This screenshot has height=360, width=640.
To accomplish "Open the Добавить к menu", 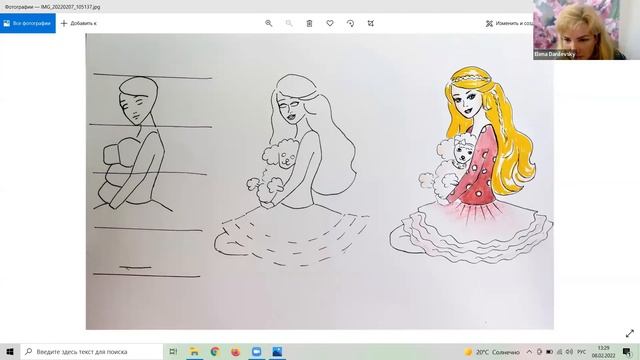I will (x=78, y=23).
